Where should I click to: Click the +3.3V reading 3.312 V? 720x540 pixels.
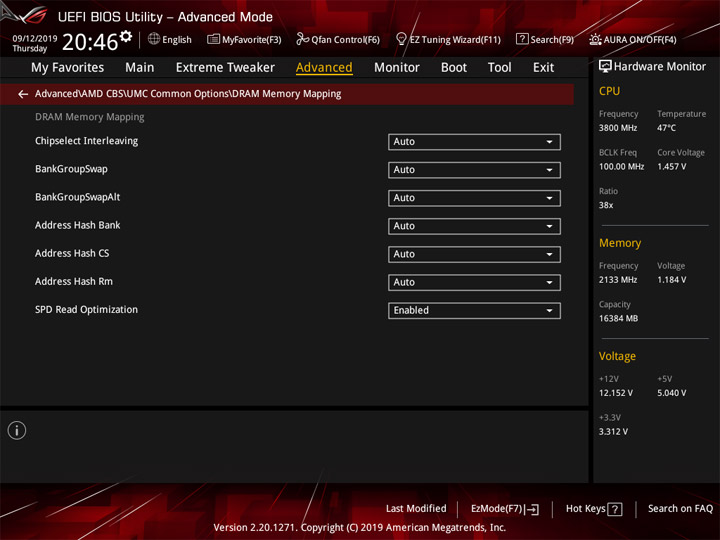point(613,432)
